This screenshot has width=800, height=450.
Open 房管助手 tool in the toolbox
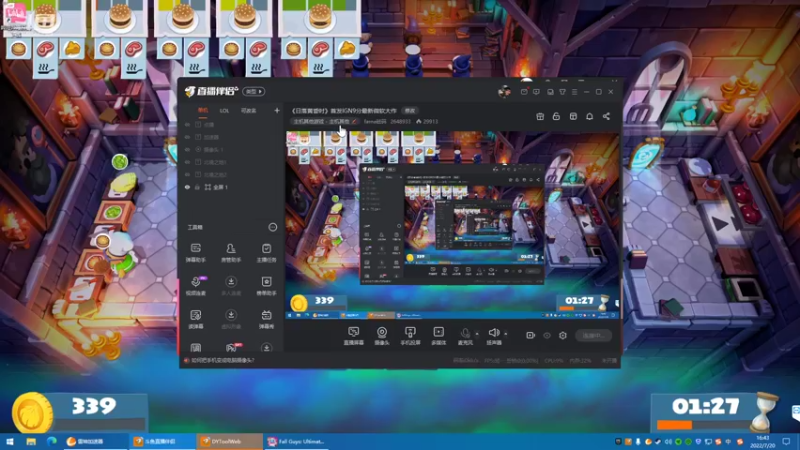click(x=231, y=253)
